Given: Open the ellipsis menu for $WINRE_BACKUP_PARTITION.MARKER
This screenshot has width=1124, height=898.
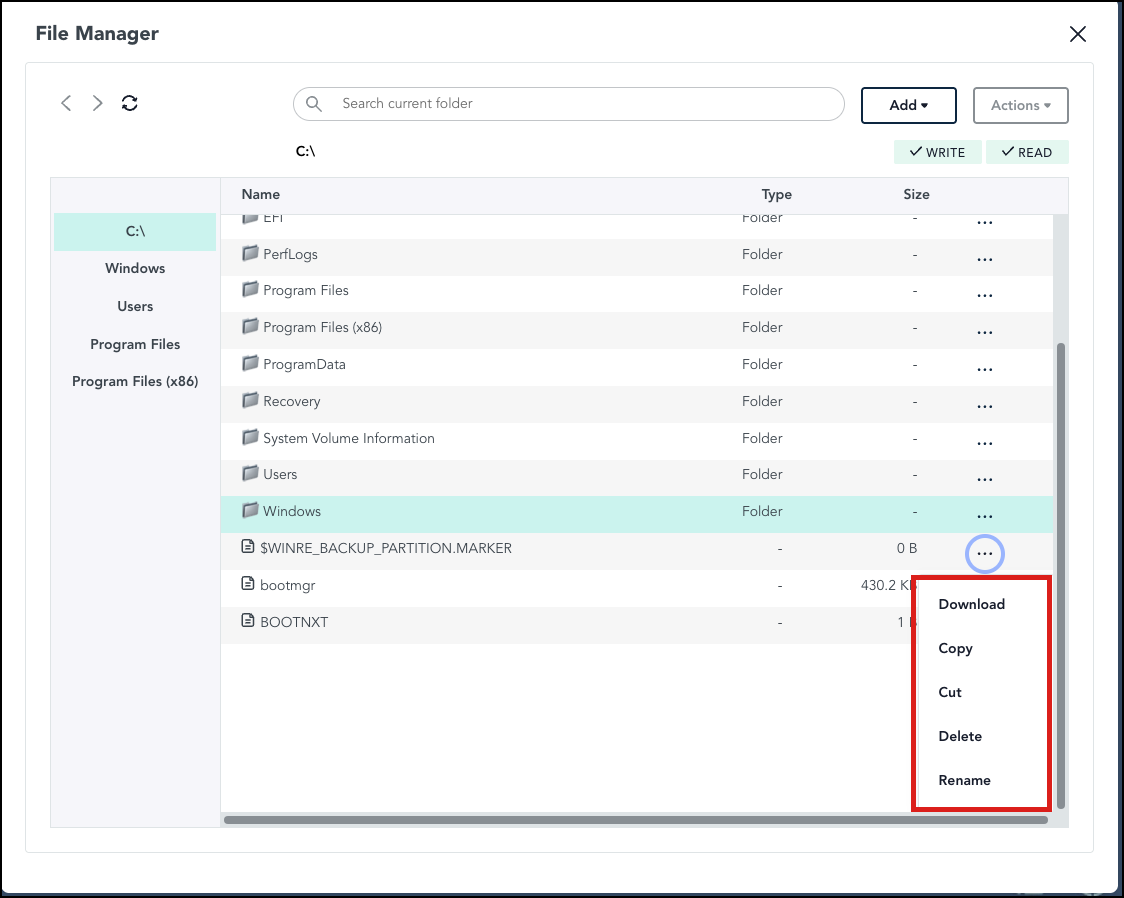Looking at the screenshot, I should click(x=984, y=552).
